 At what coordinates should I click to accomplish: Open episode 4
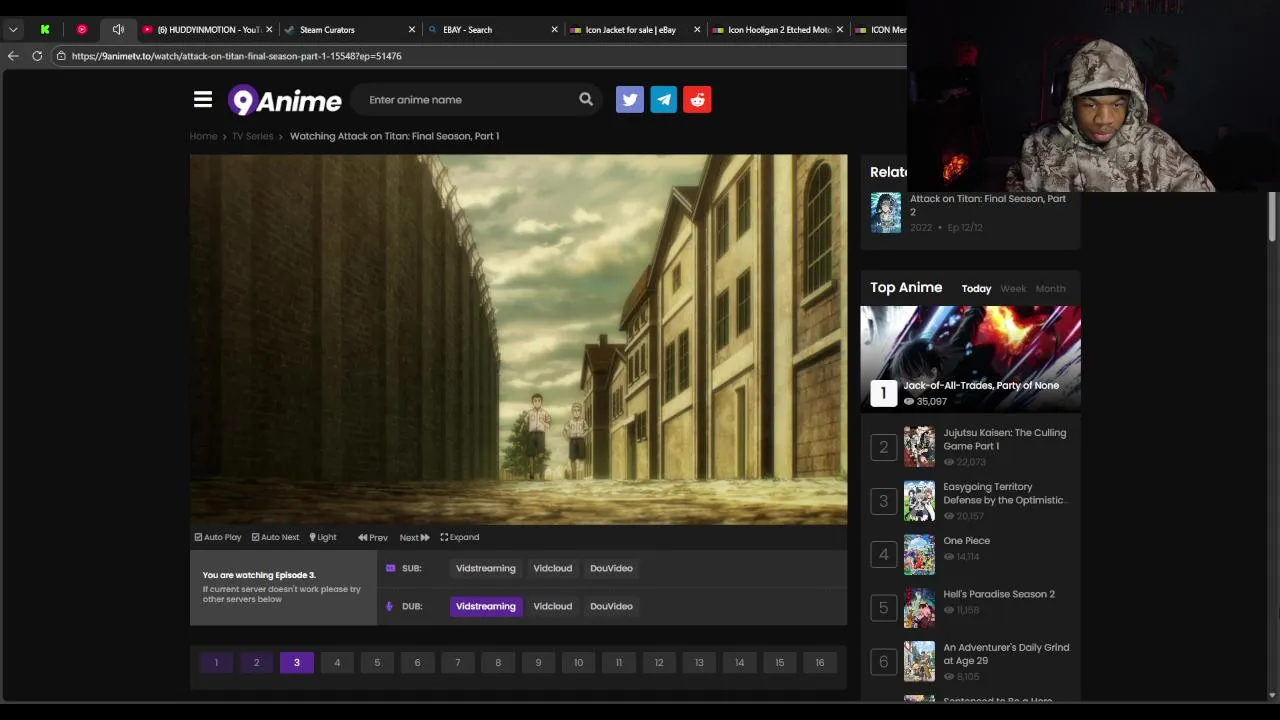[x=337, y=662]
